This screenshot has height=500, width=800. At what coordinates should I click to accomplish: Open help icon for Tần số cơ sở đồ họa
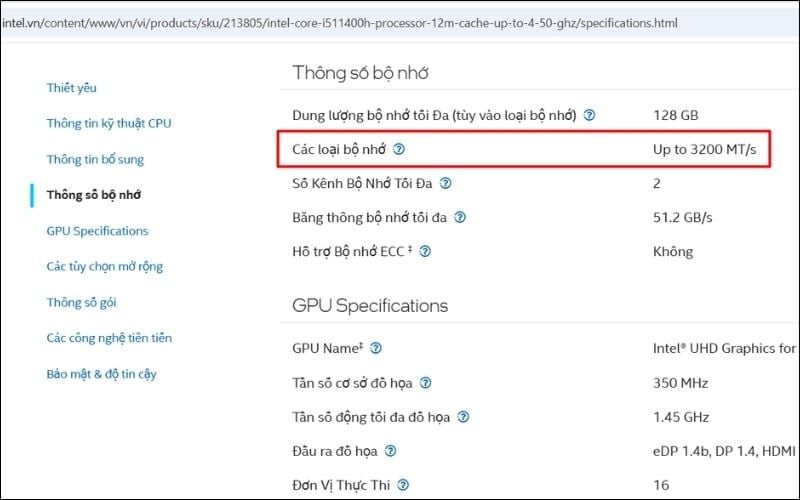(426, 383)
